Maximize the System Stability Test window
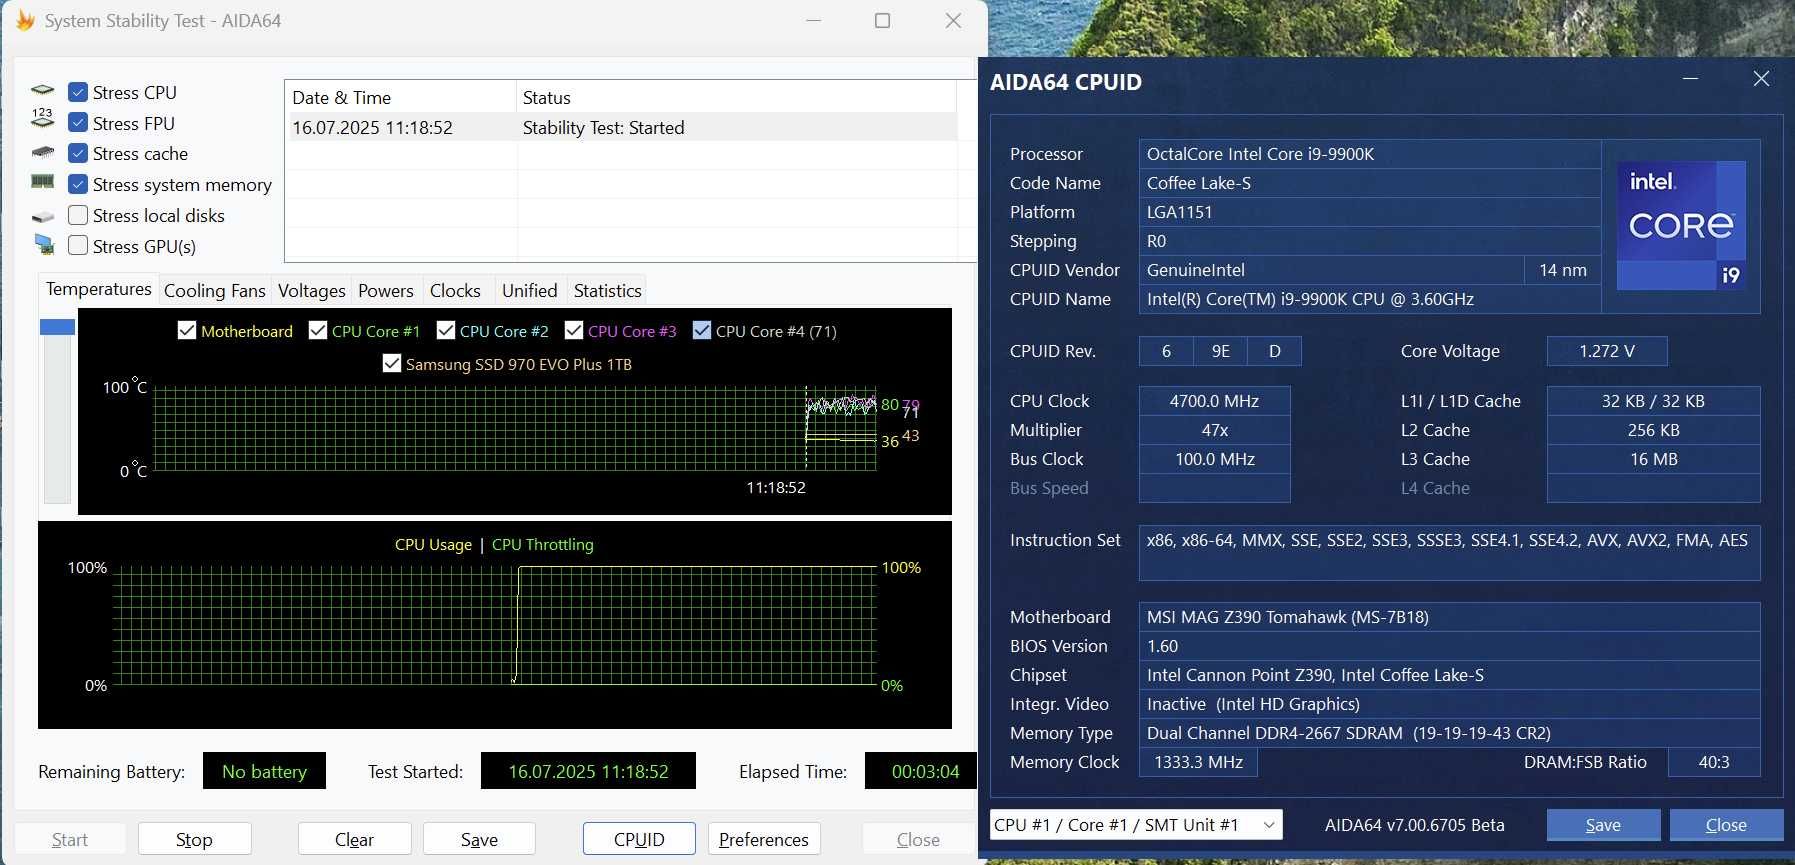Screen dimensions: 1795x865 tap(882, 20)
